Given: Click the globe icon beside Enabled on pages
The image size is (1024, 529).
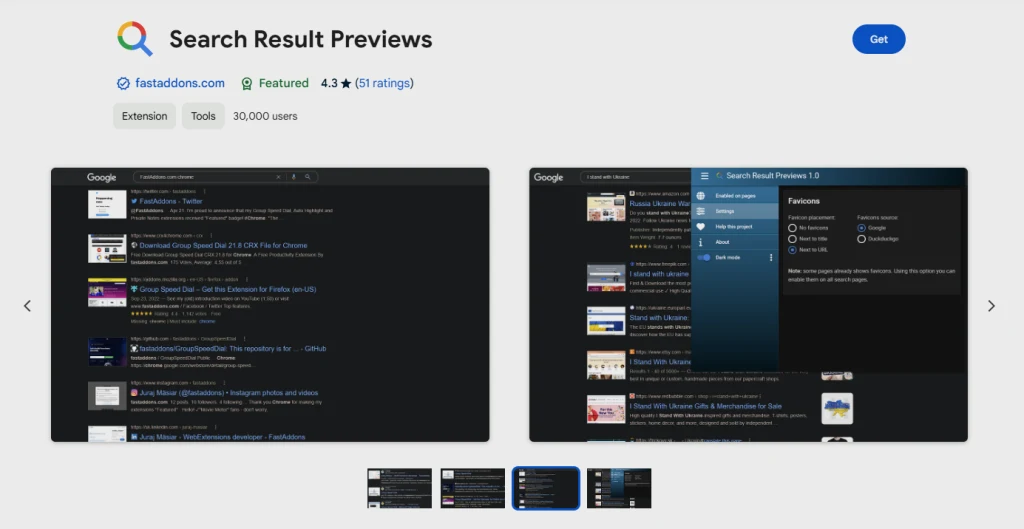Looking at the screenshot, I should coord(701,196).
